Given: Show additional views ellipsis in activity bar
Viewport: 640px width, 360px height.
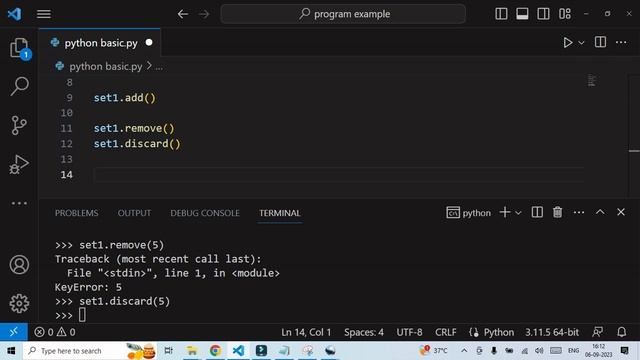Looking at the screenshot, I should click(x=19, y=203).
